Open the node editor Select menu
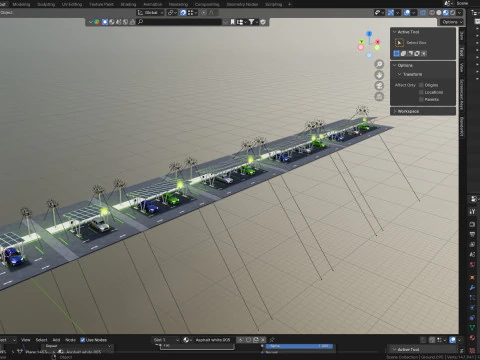This screenshot has width=480, height=360. click(x=41, y=340)
